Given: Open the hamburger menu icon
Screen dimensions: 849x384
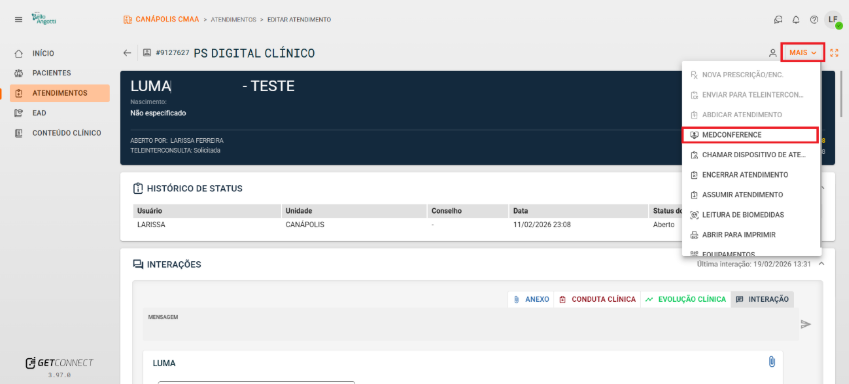Looking at the screenshot, I should pyautogui.click(x=18, y=19).
